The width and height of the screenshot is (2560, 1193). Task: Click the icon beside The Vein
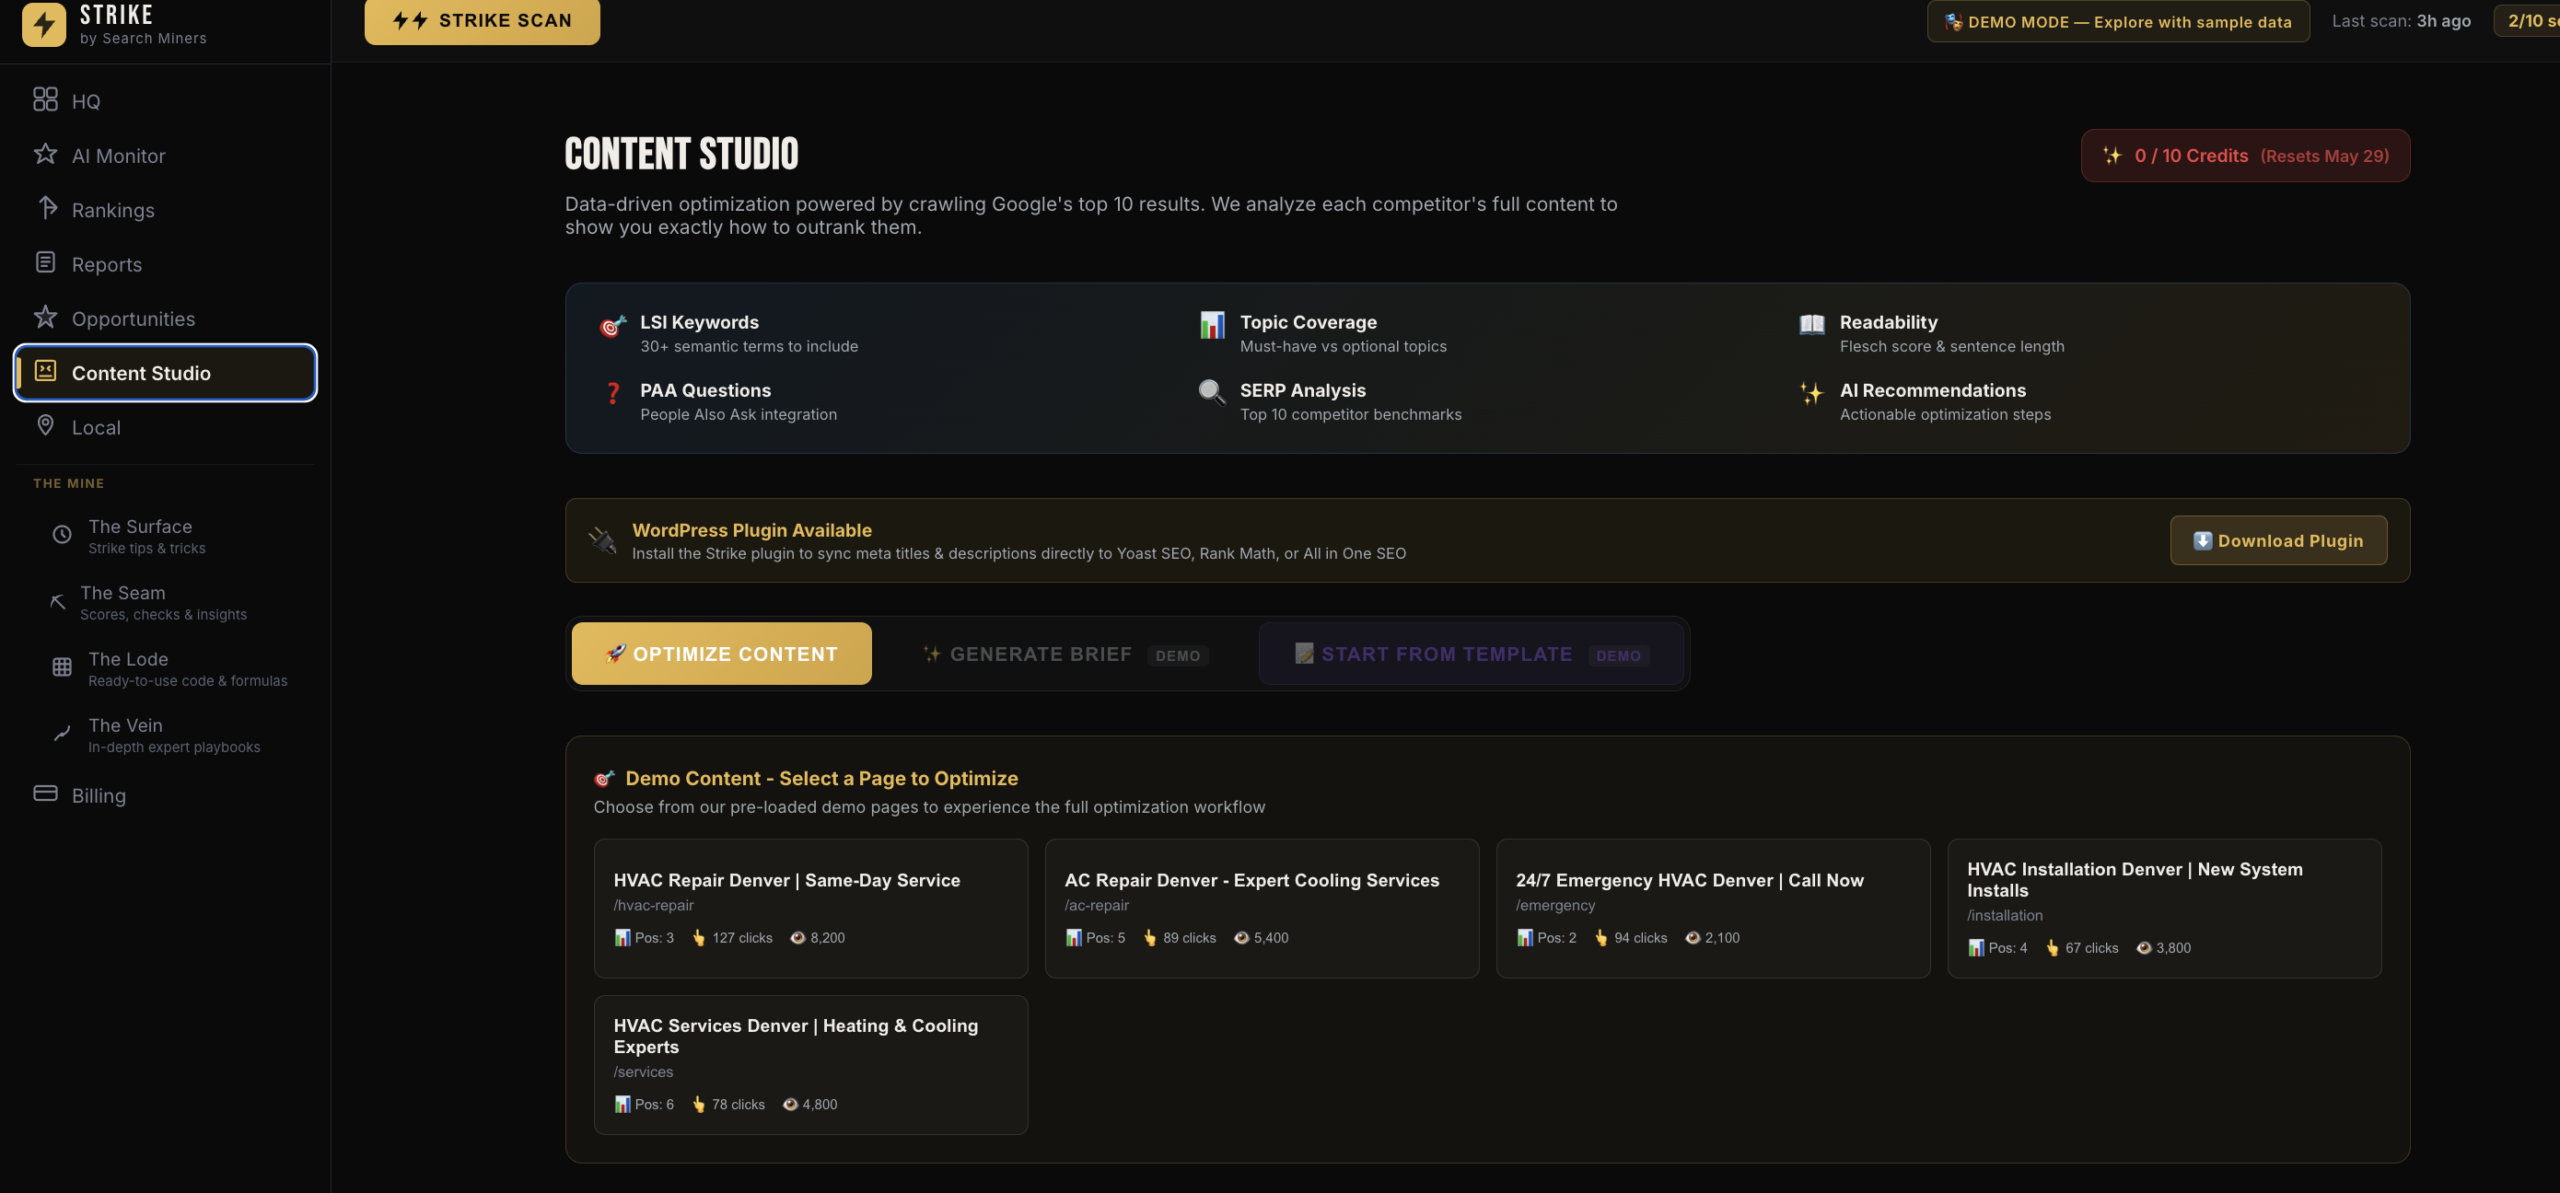62,733
